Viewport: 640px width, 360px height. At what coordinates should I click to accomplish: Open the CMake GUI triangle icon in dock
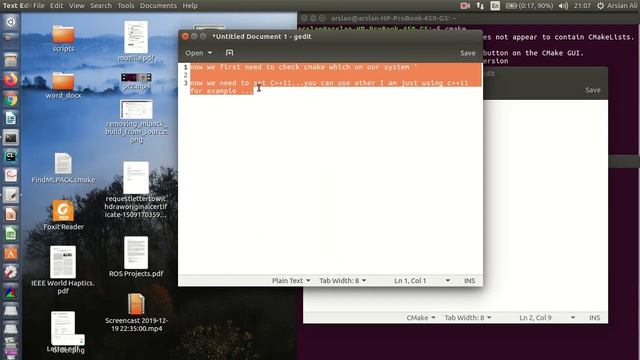(x=11, y=291)
